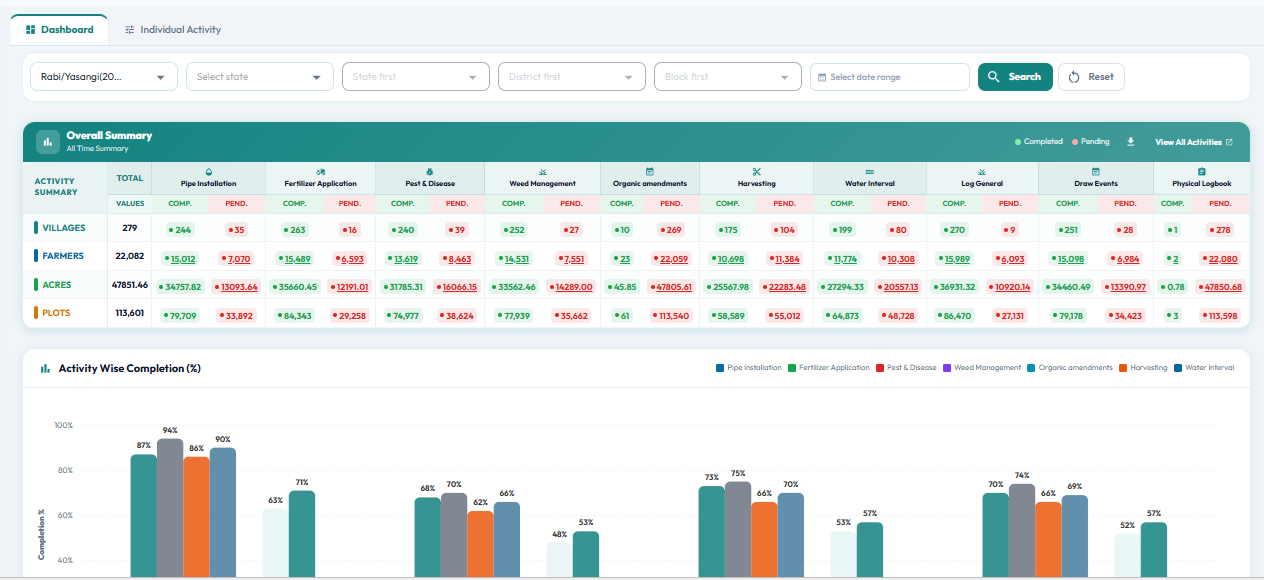
Task: Click the 48% chart bar
Action: (x=560, y=560)
